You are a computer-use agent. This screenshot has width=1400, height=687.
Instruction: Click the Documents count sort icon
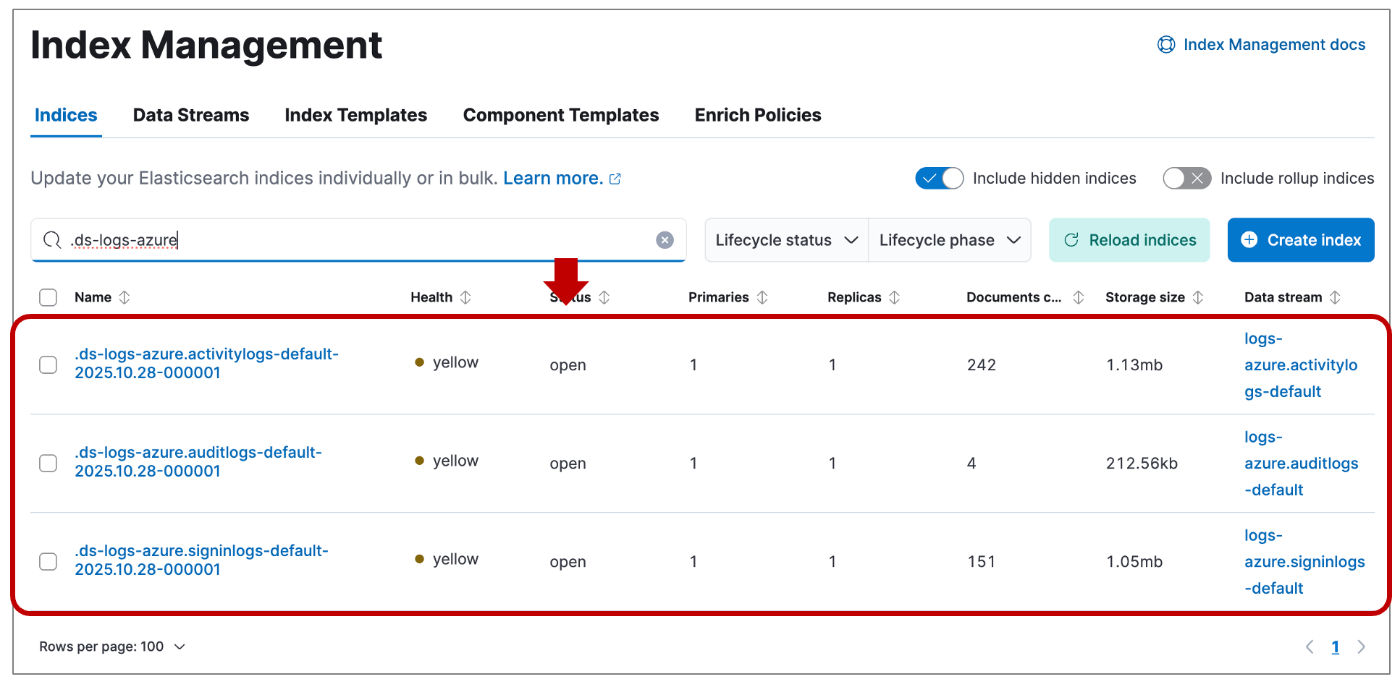[1078, 297]
